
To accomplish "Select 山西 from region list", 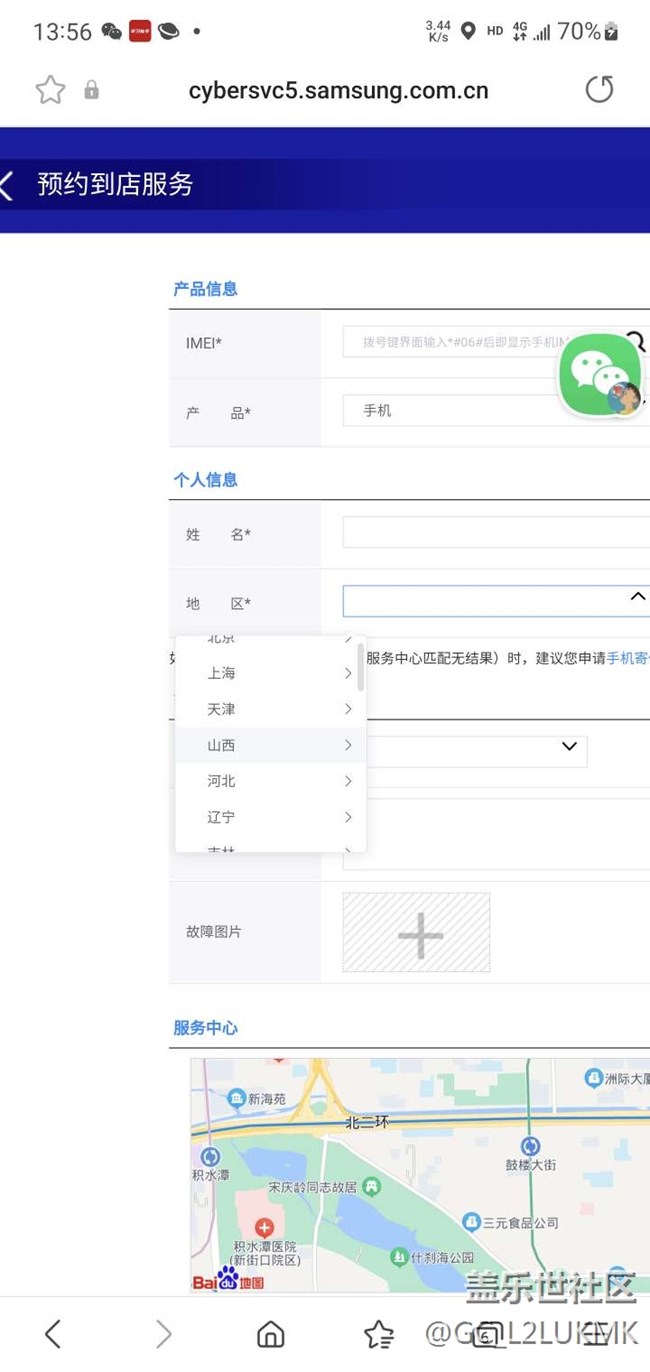I will [222, 746].
